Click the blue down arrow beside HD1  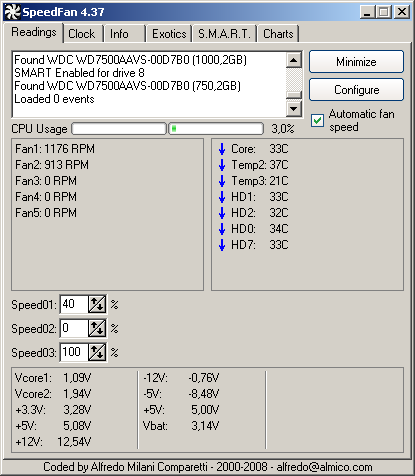click(222, 197)
